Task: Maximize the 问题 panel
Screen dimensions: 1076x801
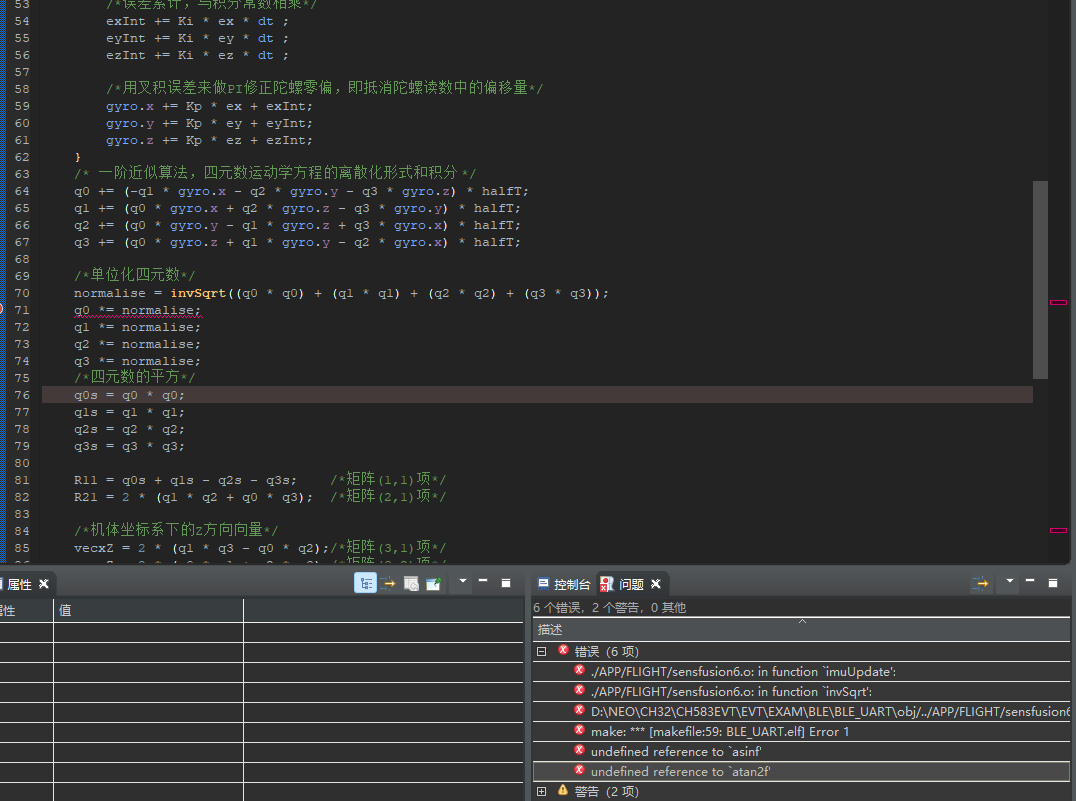Action: coord(1053,582)
